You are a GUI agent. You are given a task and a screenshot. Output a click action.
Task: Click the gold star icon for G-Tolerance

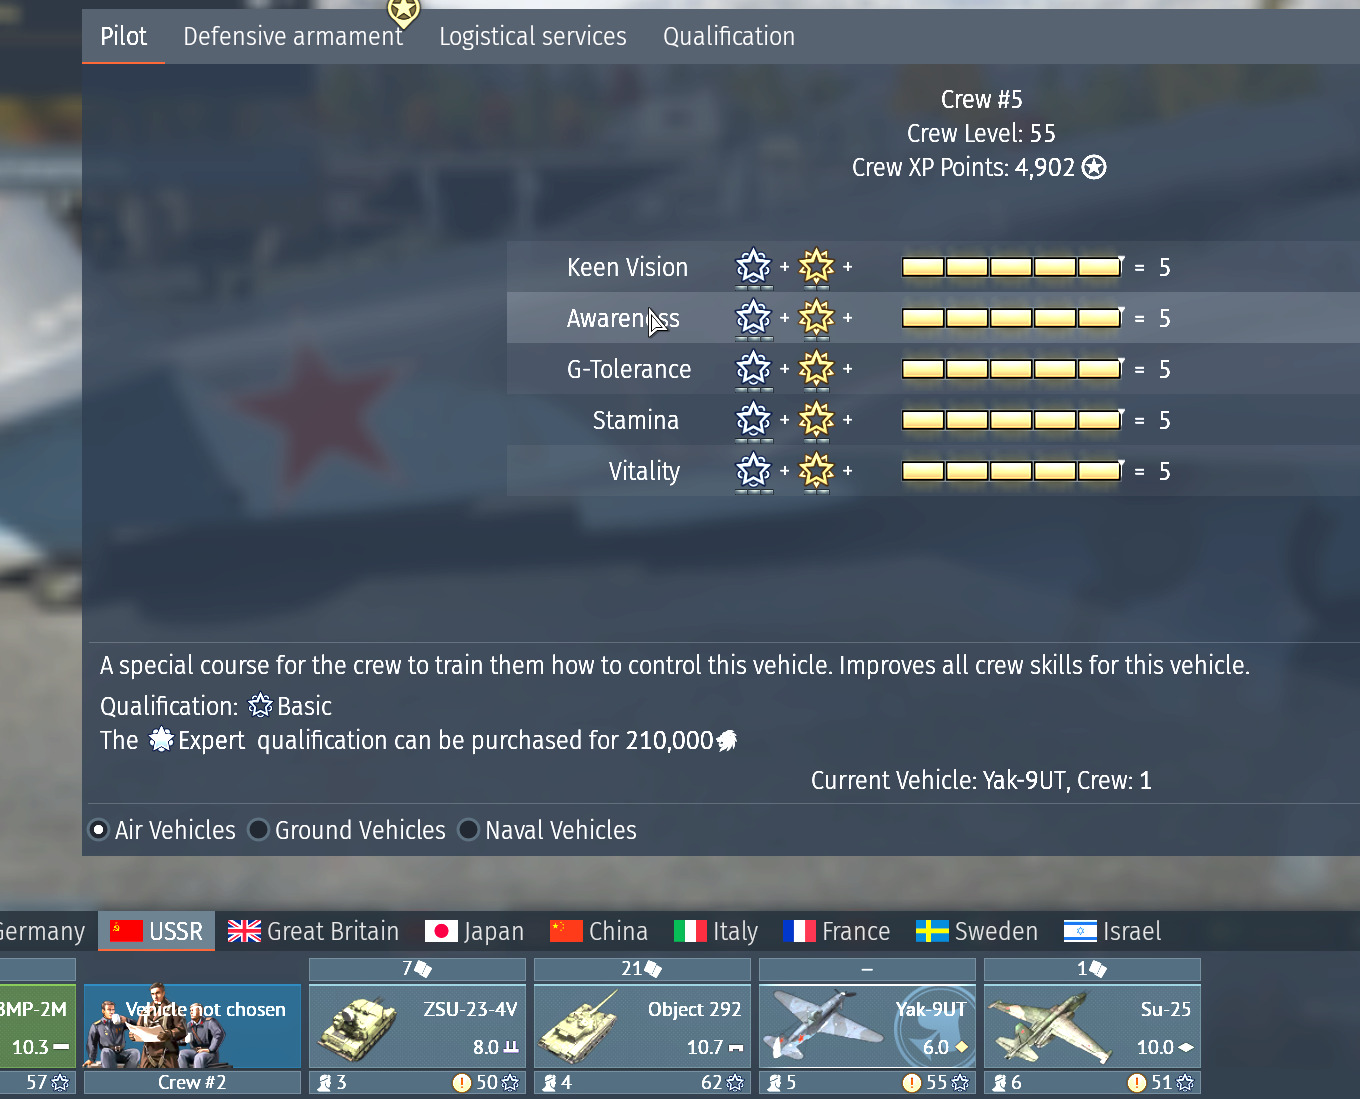click(816, 369)
